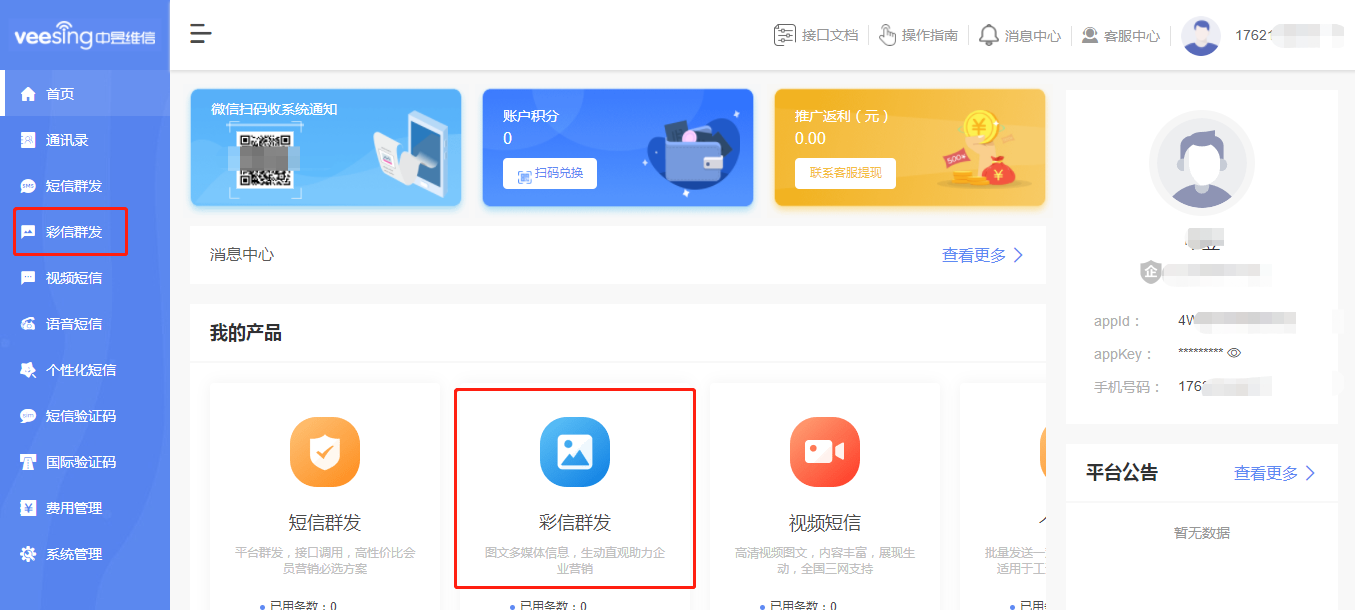Select the 语音短信 sidebar icon
Screen dimensions: 1355x610
30,323
